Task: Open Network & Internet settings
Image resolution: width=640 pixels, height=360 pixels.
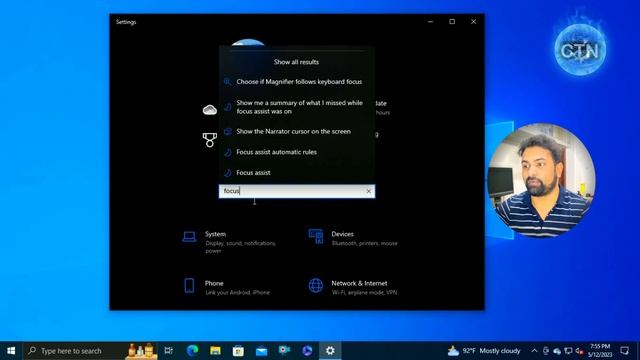Action: (354, 287)
